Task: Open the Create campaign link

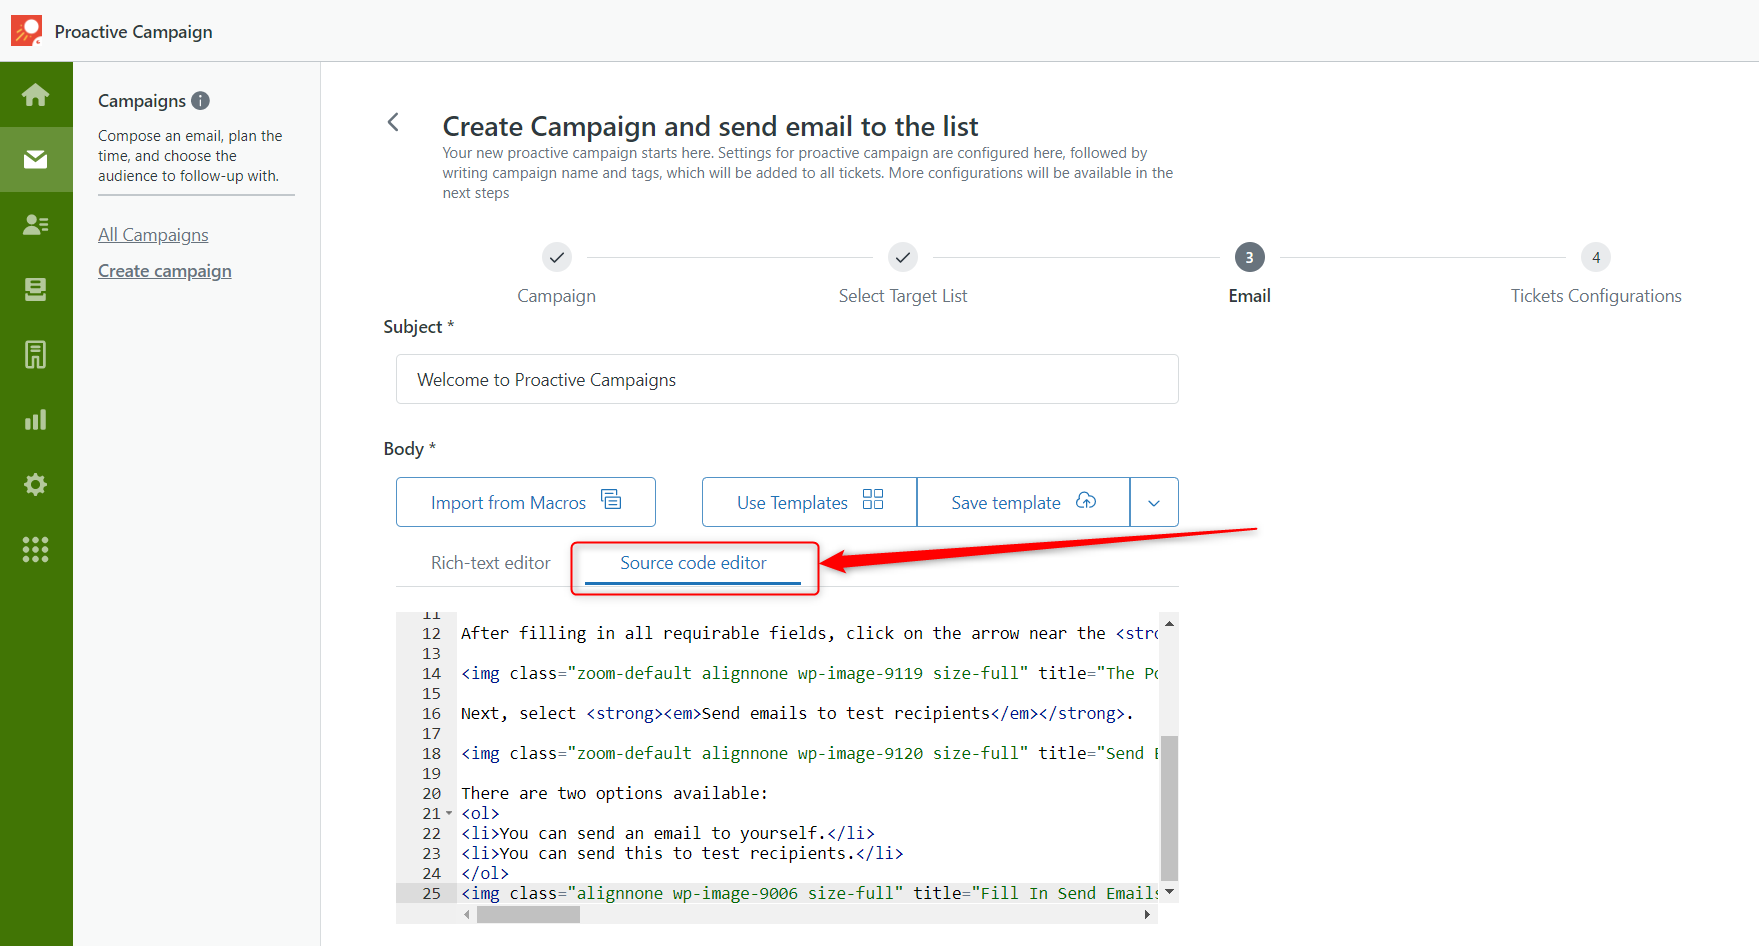Action: (x=164, y=271)
